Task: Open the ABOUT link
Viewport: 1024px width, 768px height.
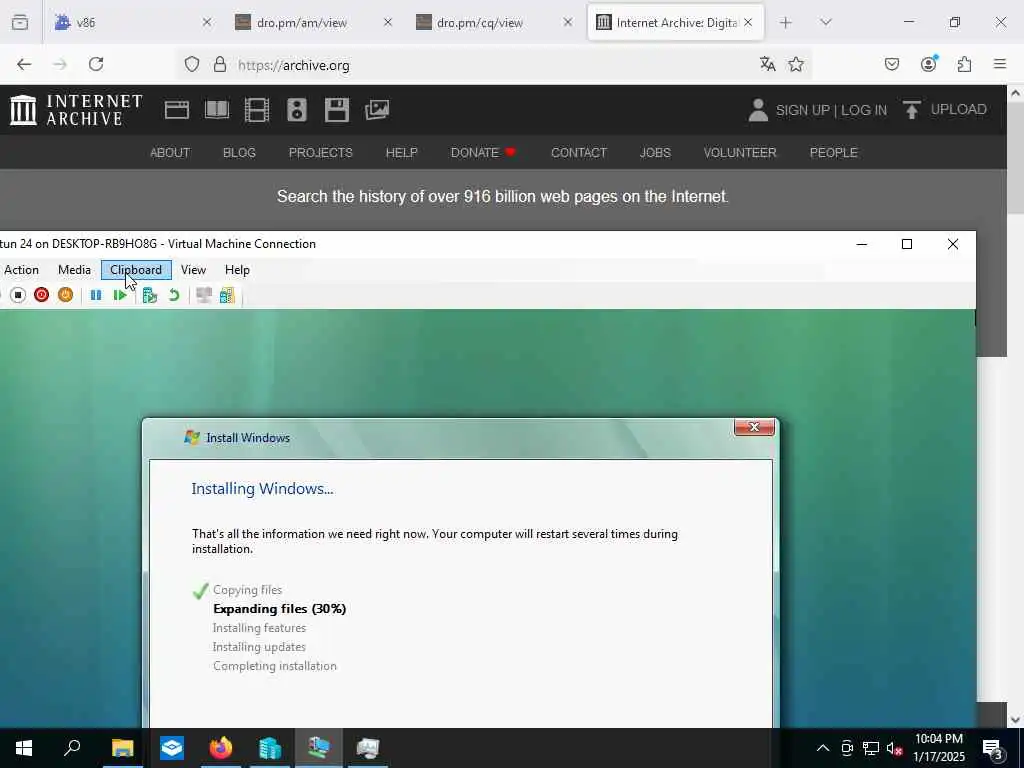Action: pyautogui.click(x=170, y=153)
